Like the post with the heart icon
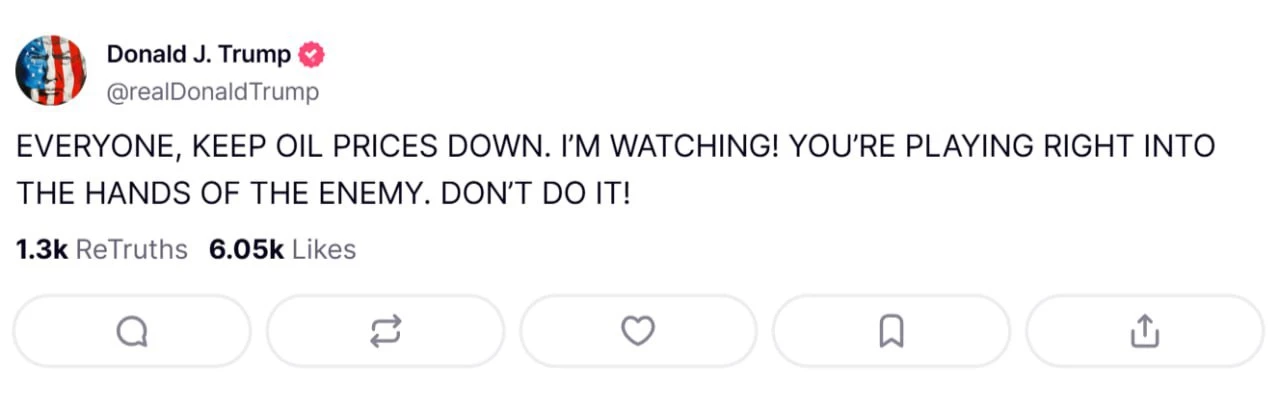The width and height of the screenshot is (1280, 411). pyautogui.click(x=638, y=331)
